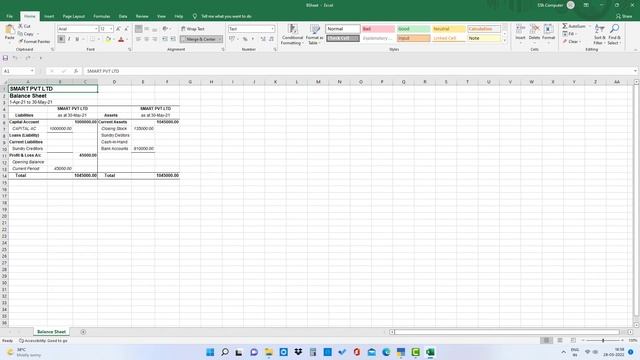Viewport: 640px width, 360px height.
Task: Switch to the Data ribbon tab
Action: coord(123,16)
